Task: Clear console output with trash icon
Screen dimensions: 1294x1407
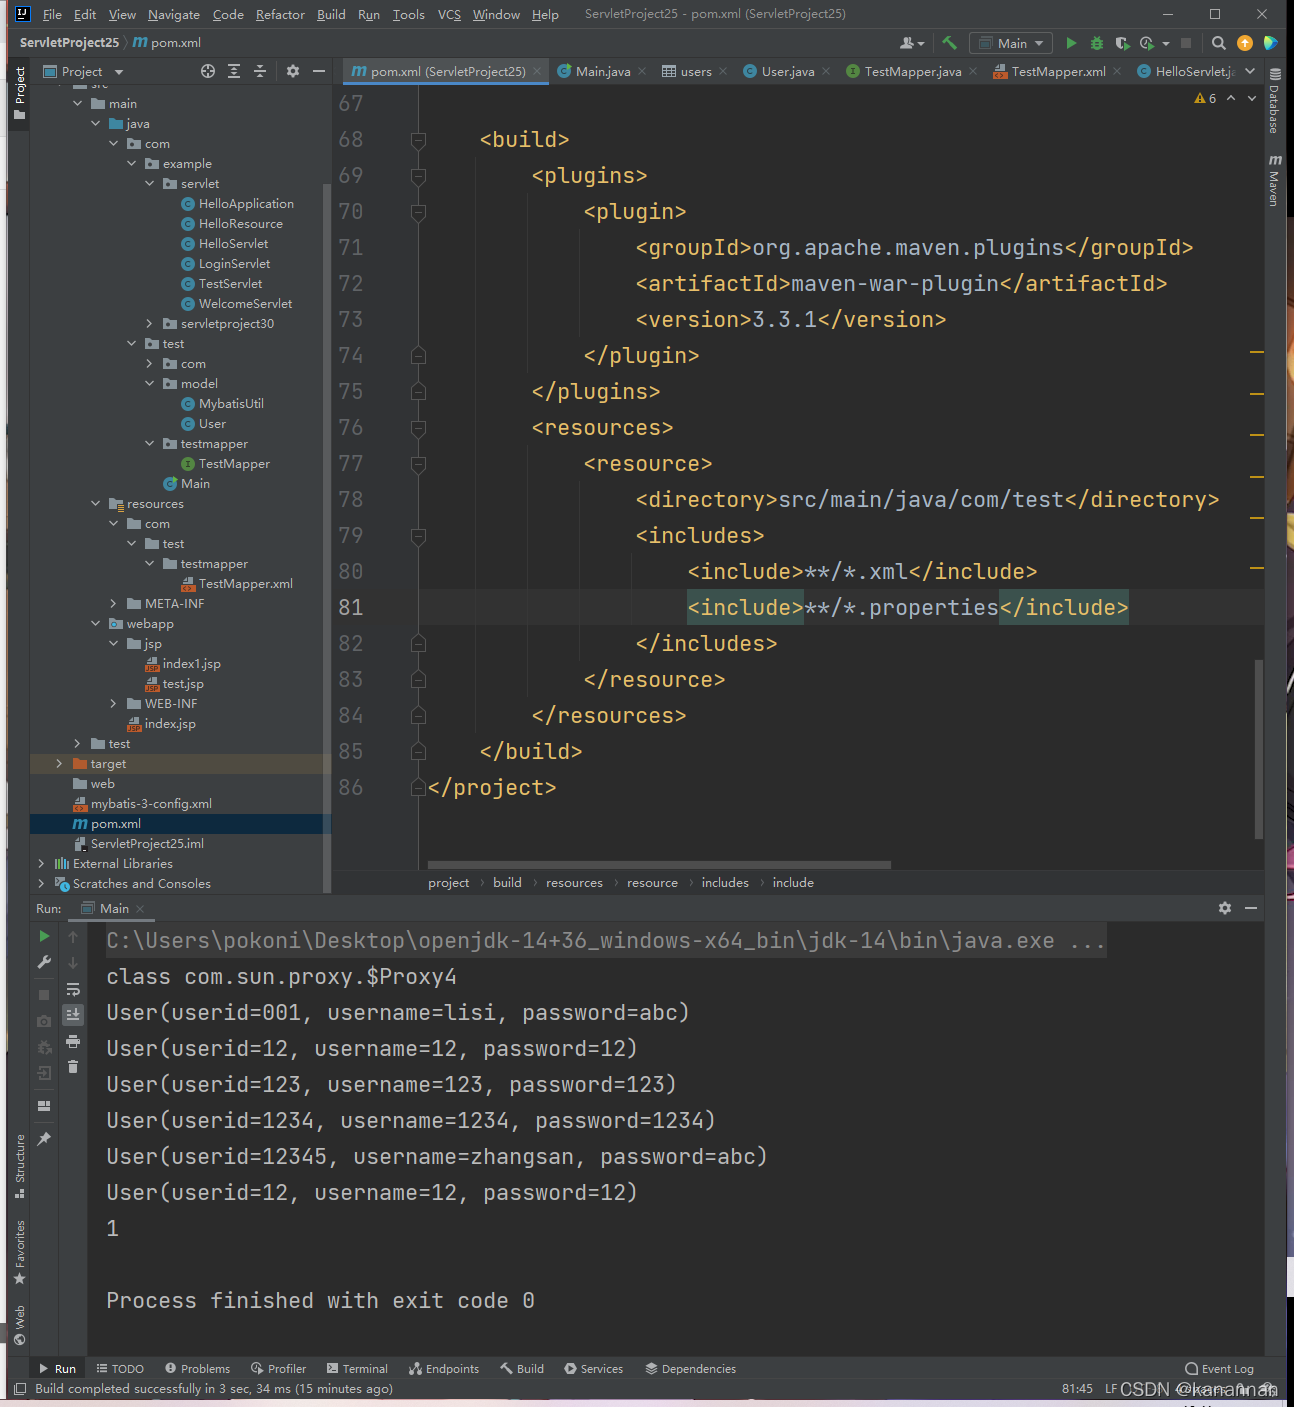Action: (x=73, y=1067)
